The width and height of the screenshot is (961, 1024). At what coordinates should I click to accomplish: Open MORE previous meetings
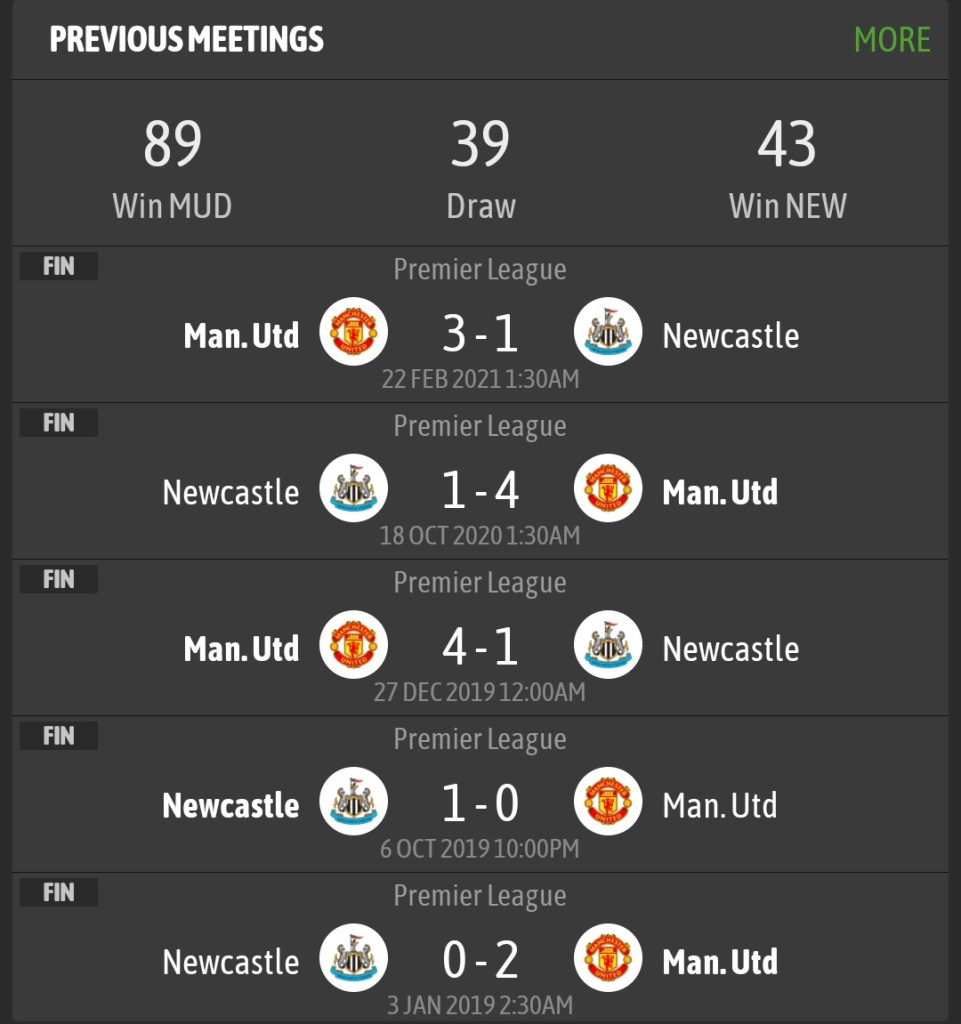coord(892,40)
